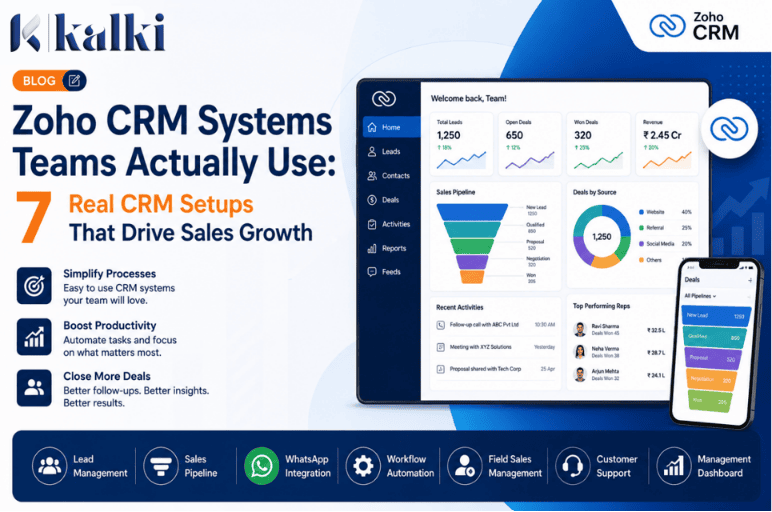Click the blue top funnel stage in Sales Pipeline
Image resolution: width=772 pixels, height=512 pixels.
point(472,212)
